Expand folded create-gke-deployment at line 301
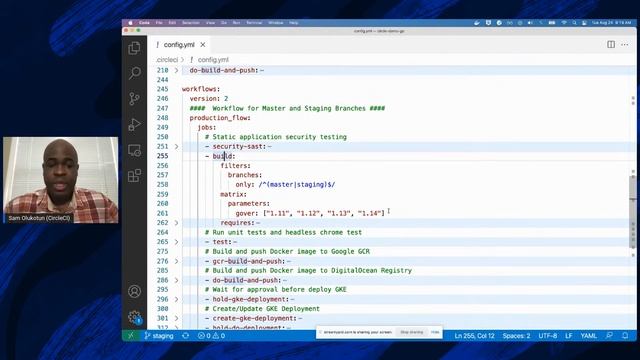 176,318
